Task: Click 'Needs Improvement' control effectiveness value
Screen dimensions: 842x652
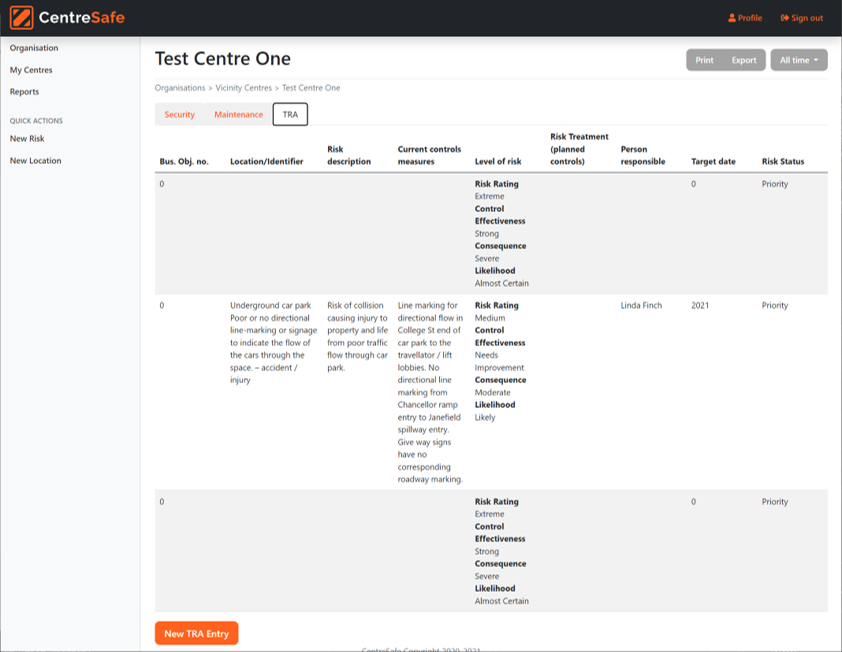Action: pyautogui.click(x=499, y=361)
